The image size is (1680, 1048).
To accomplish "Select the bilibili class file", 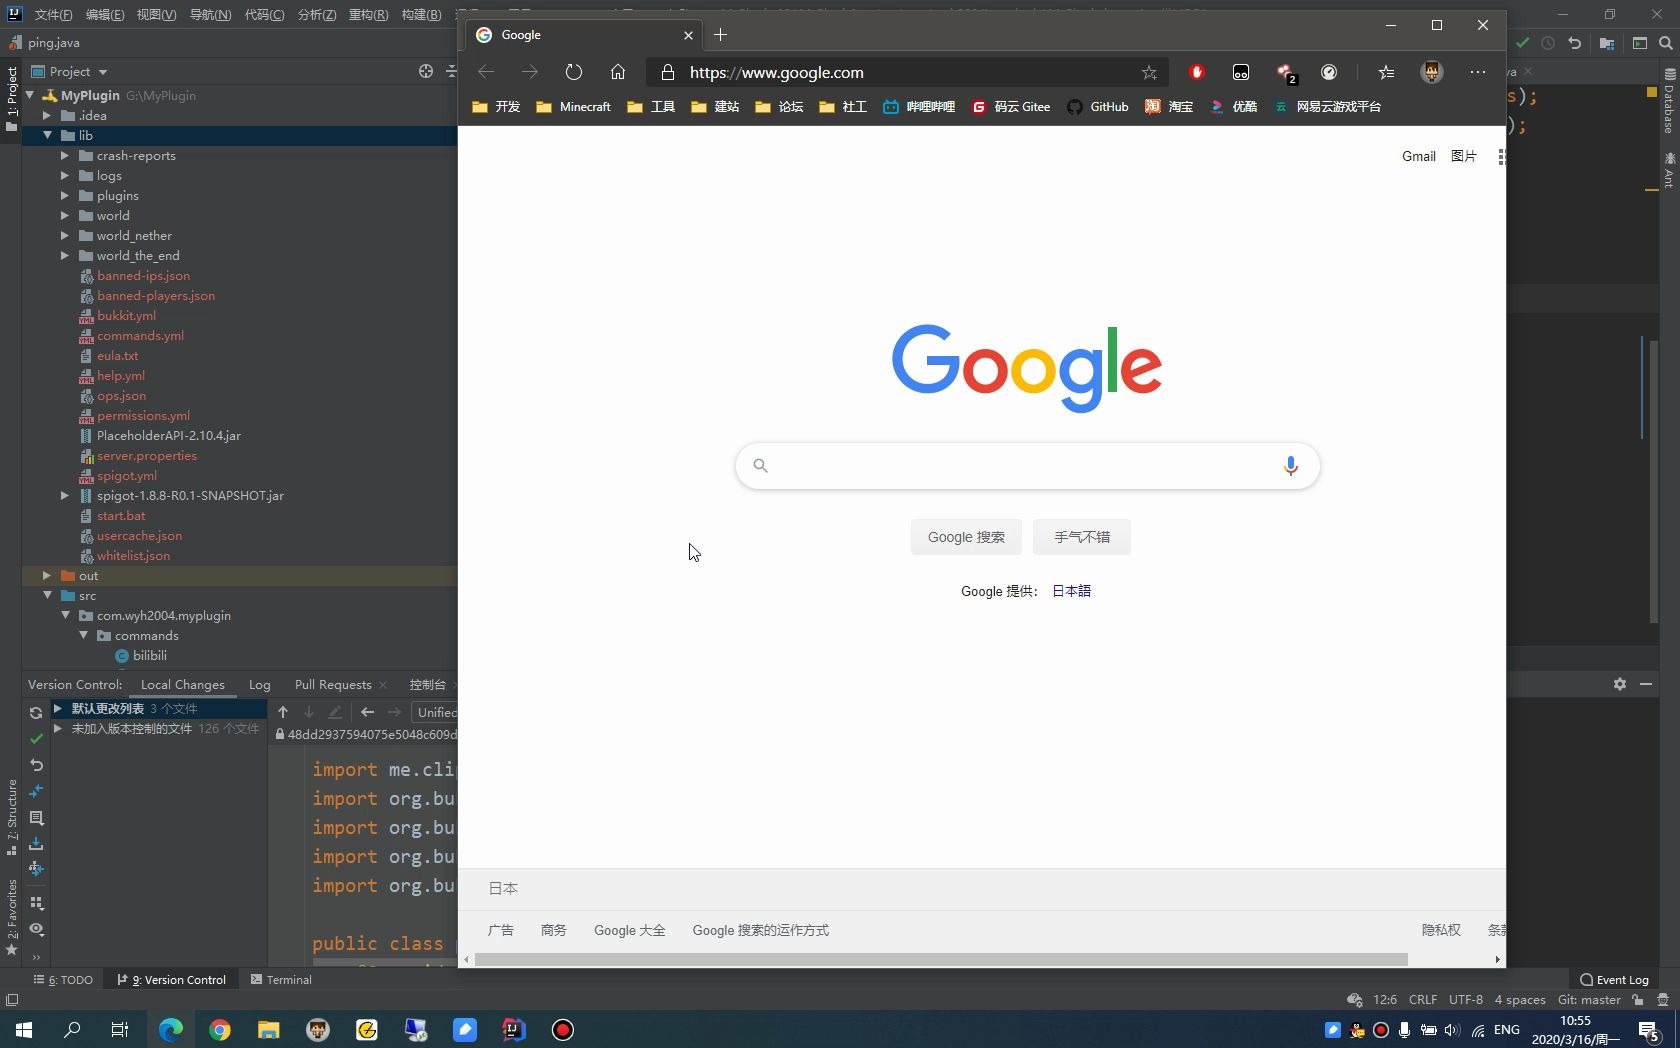I will pyautogui.click(x=150, y=656).
